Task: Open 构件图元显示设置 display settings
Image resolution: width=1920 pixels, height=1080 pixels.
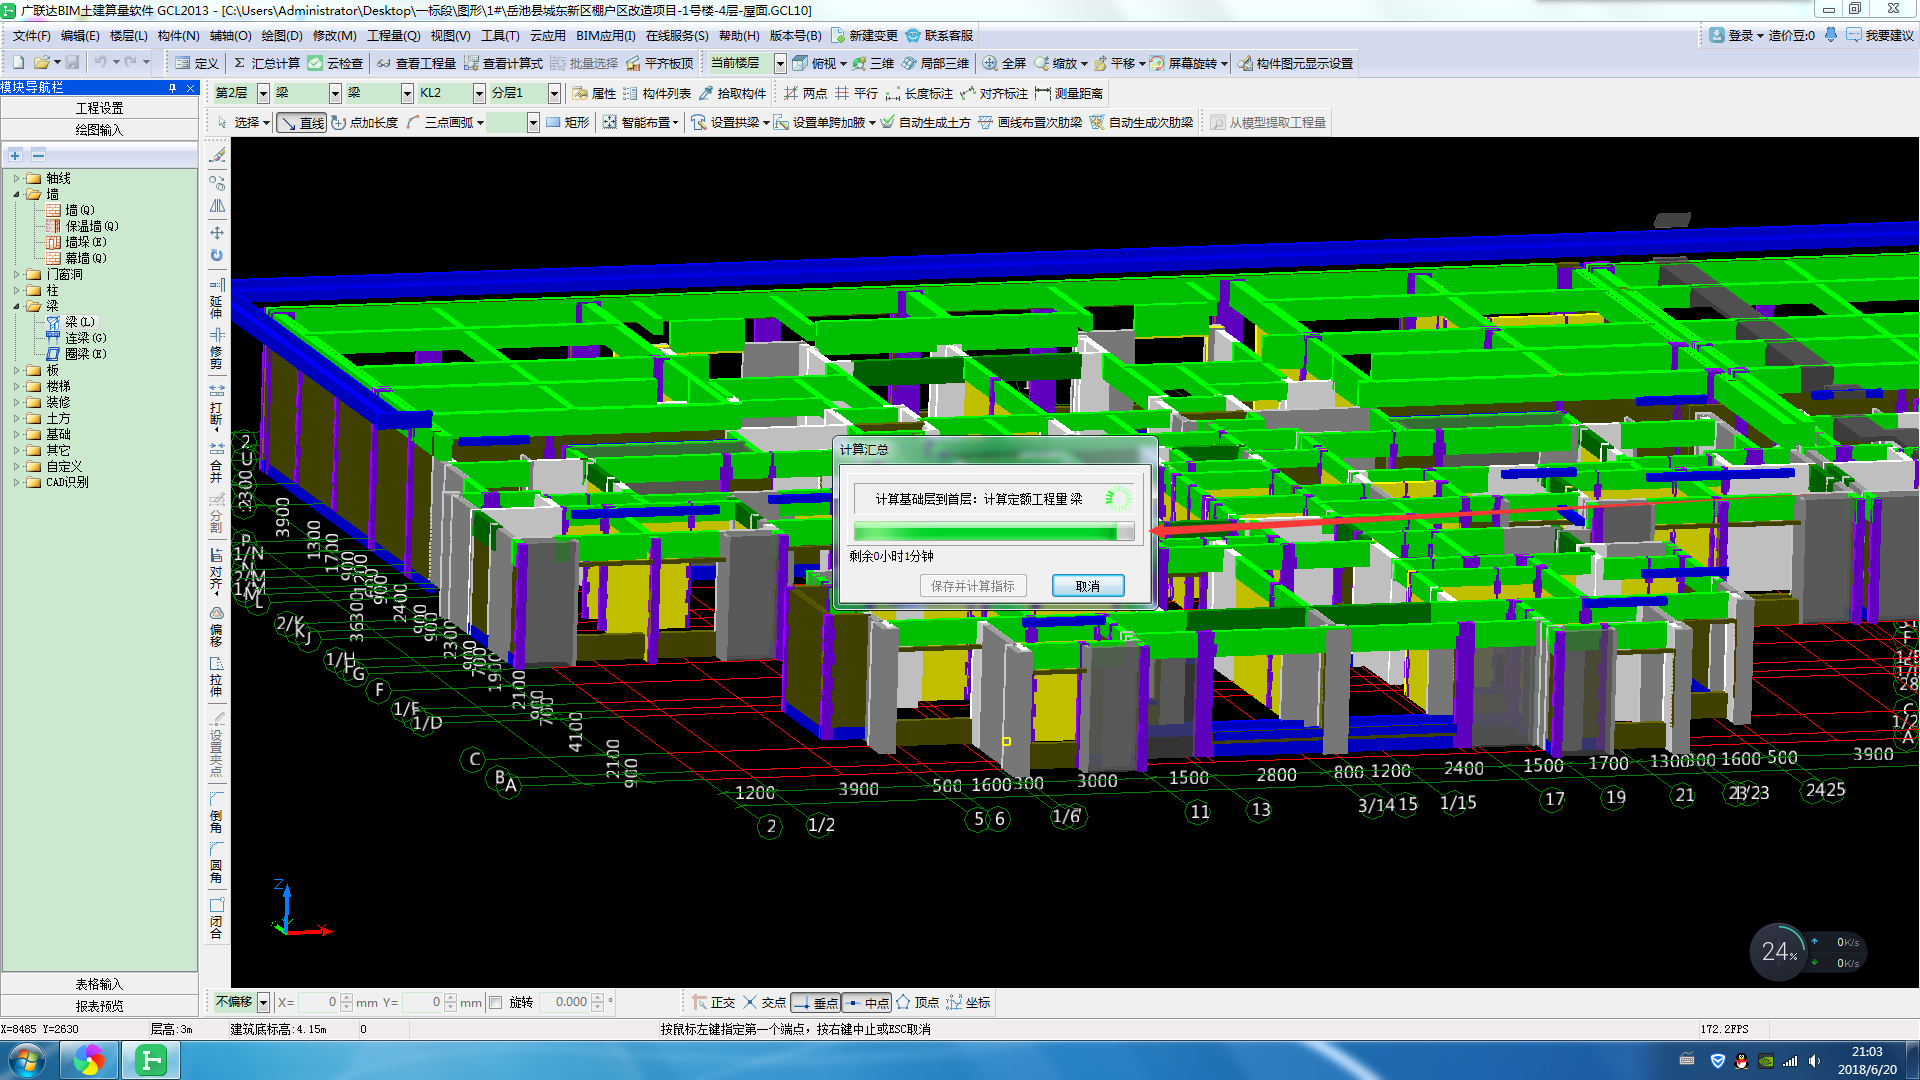Action: point(1295,63)
